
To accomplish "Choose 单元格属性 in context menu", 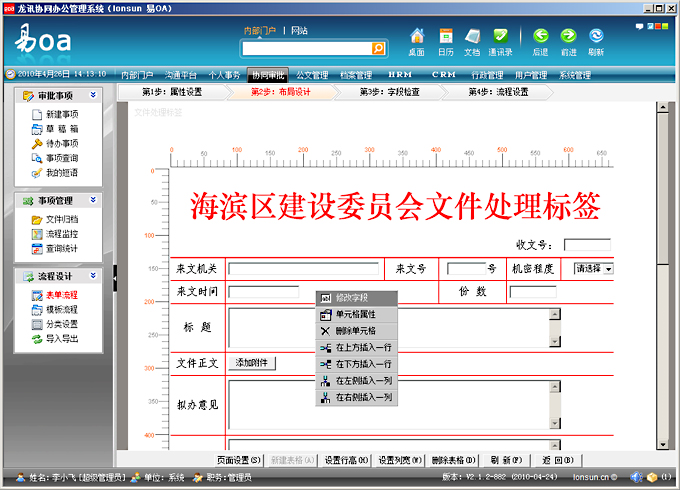I will [x=356, y=315].
